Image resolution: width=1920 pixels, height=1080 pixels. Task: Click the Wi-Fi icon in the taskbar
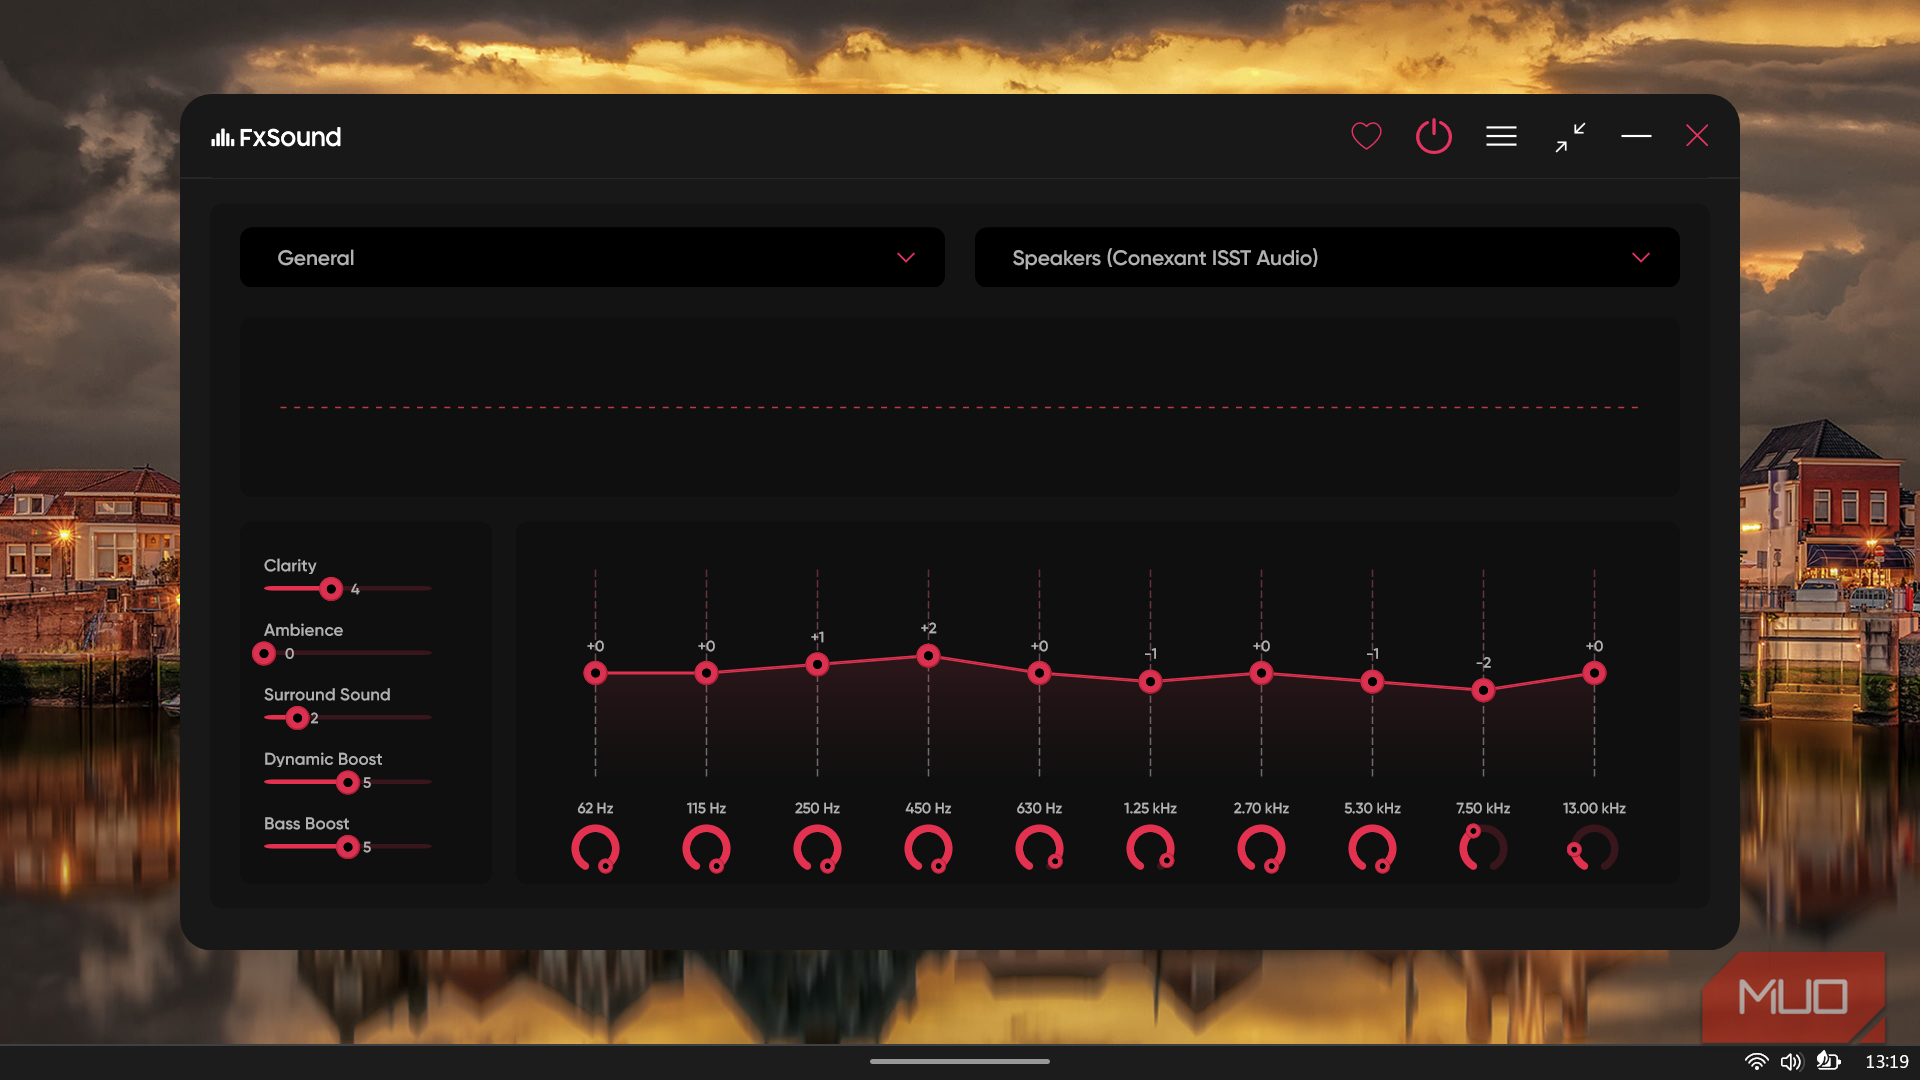(1756, 1062)
